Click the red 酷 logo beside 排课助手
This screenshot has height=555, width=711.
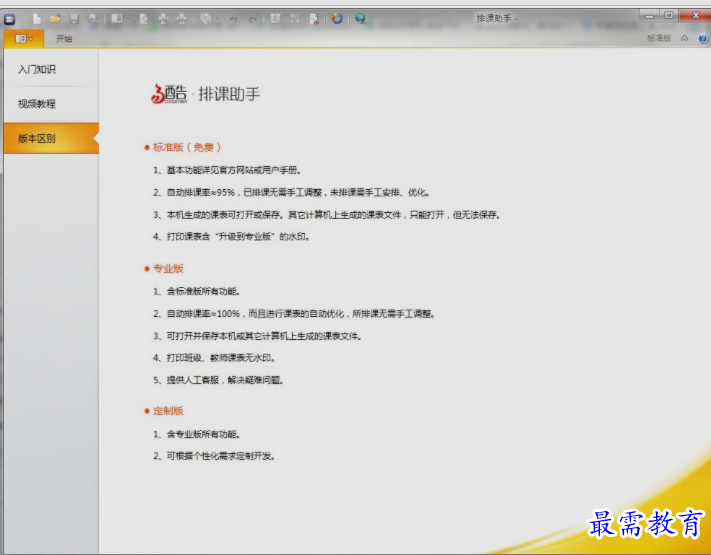pyautogui.click(x=169, y=94)
